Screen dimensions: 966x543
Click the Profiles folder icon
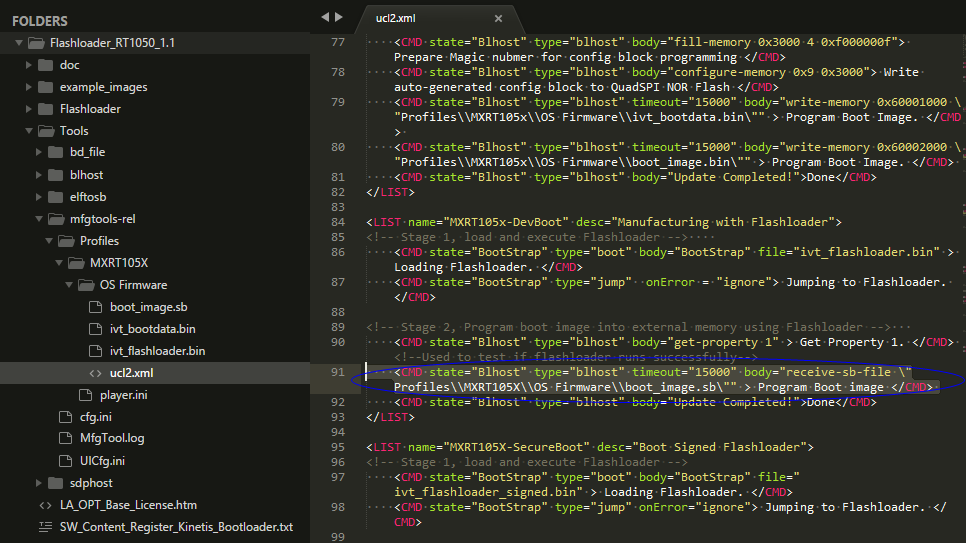pyautogui.click(x=66, y=241)
